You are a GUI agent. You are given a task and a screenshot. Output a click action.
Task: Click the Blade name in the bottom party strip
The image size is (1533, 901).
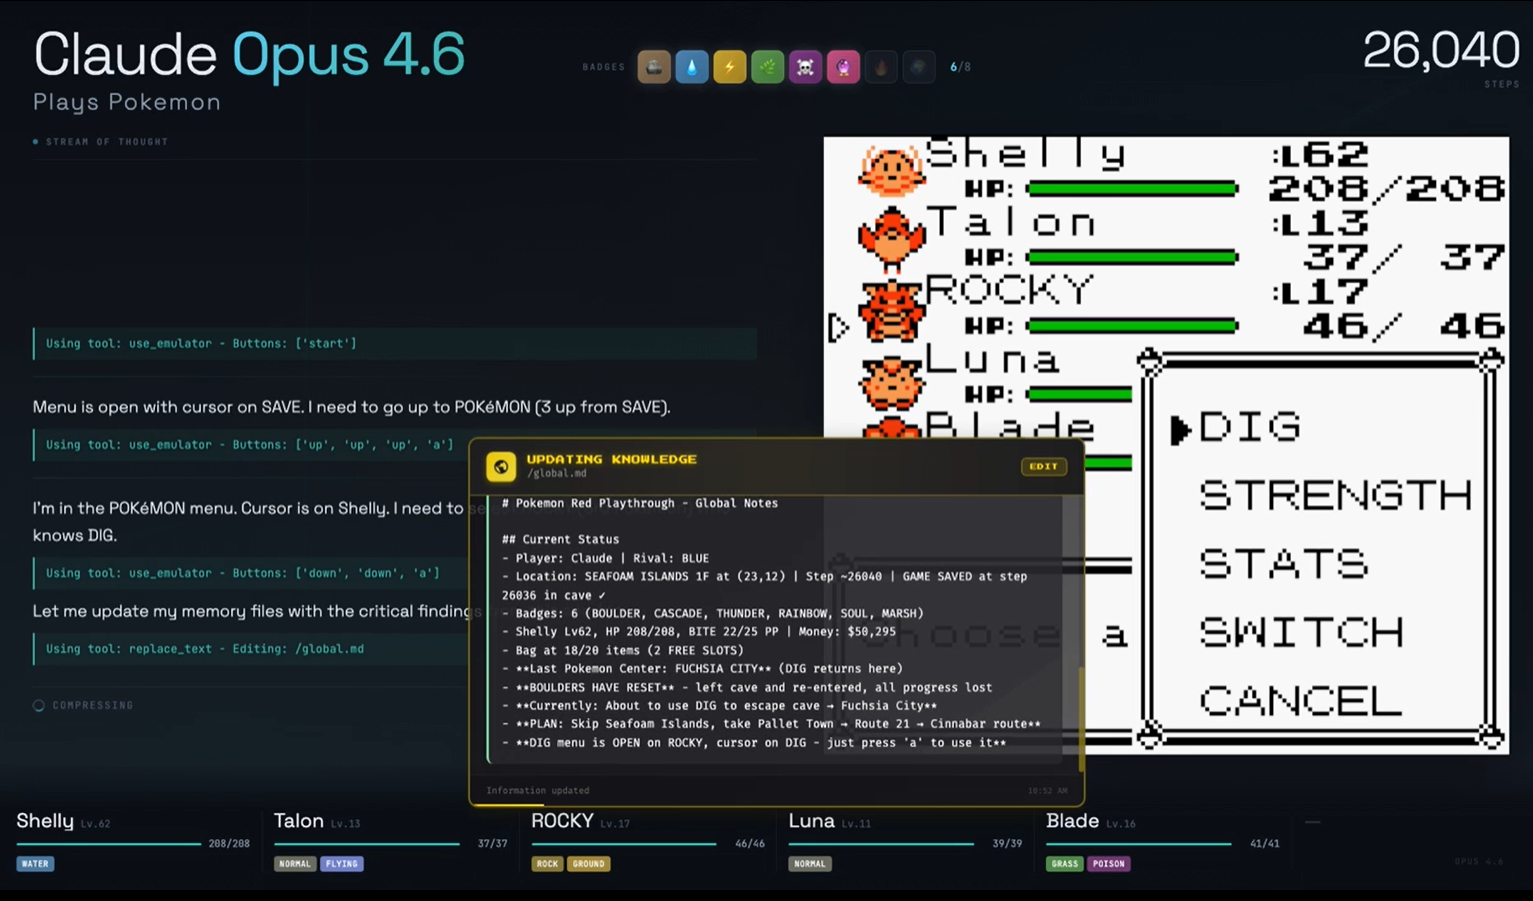1072,821
